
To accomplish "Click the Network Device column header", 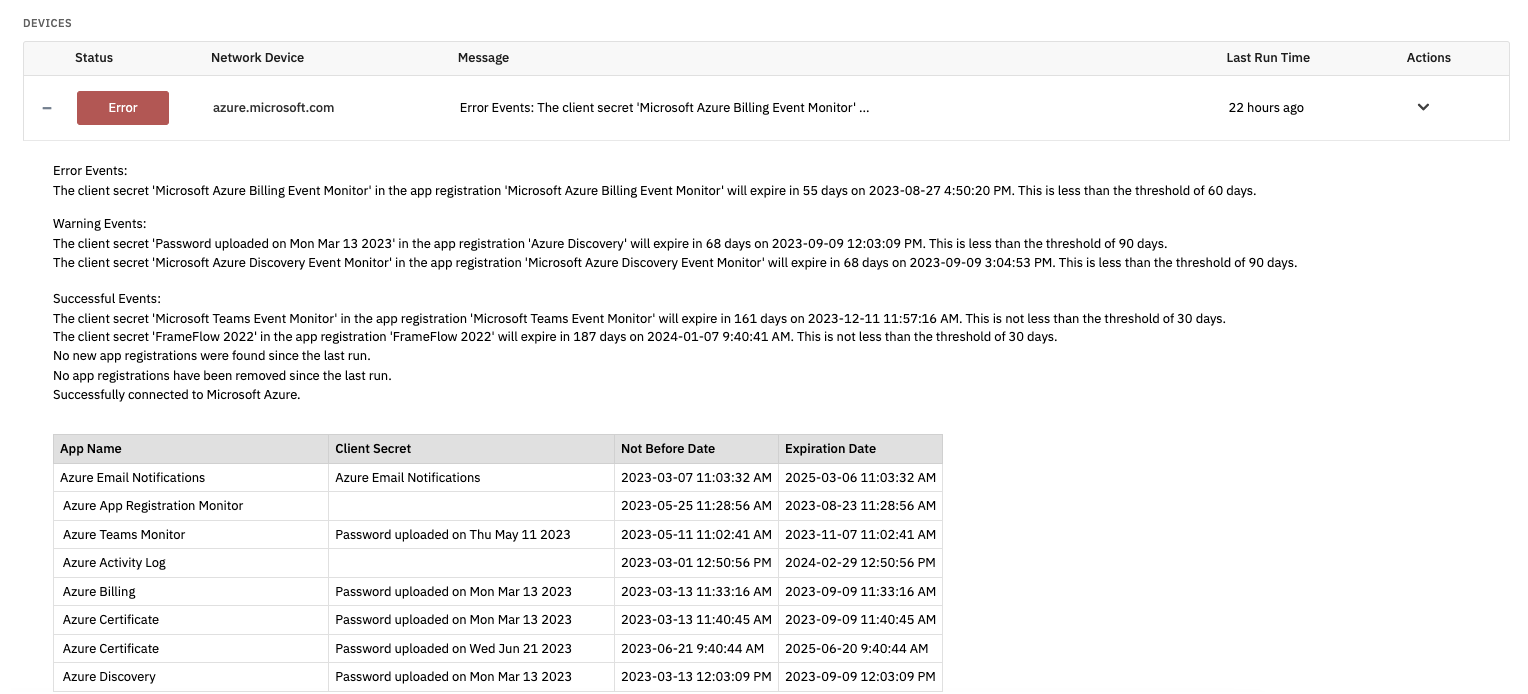I will coord(257,58).
